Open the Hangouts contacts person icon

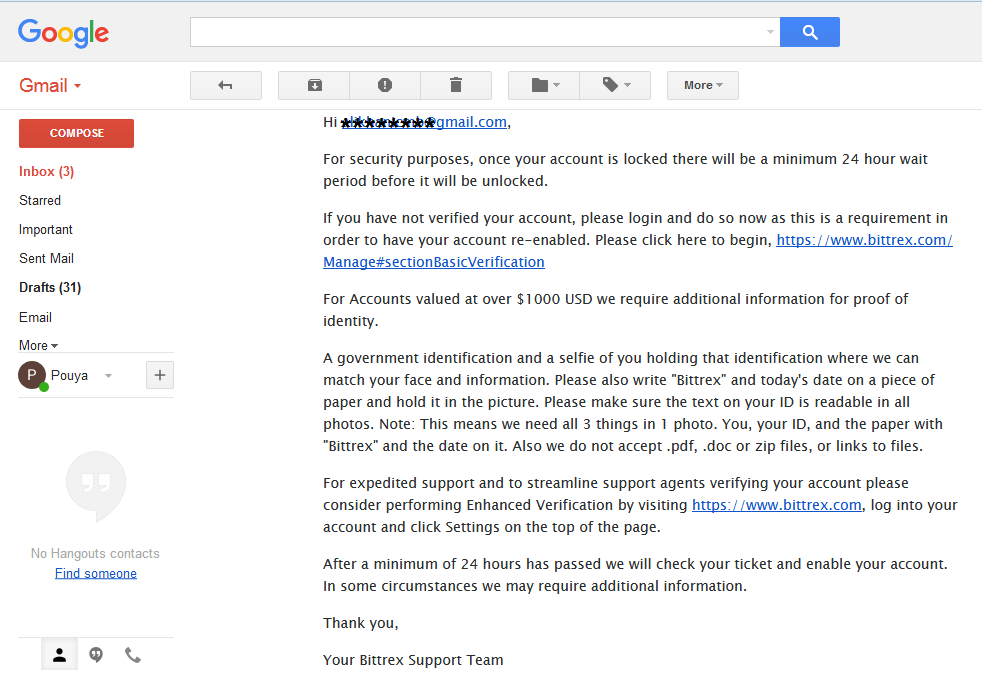(x=59, y=655)
